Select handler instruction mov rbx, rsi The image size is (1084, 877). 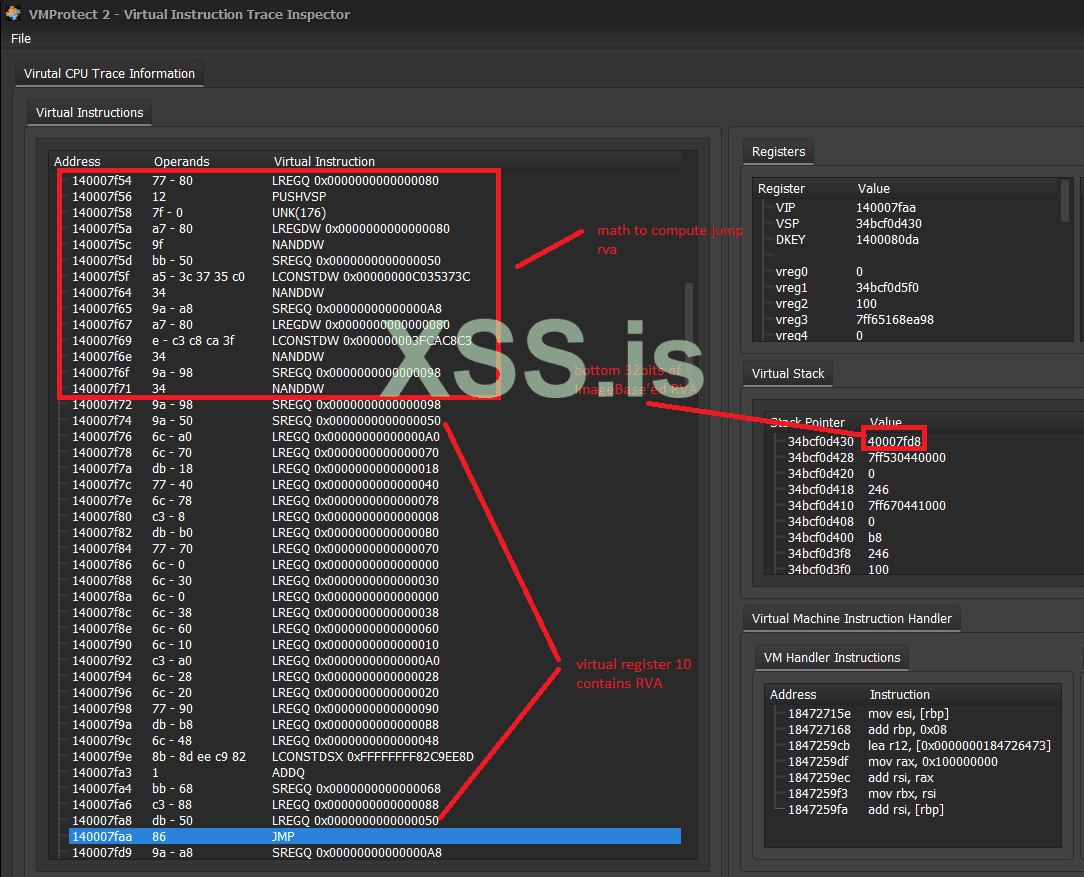coord(923,793)
